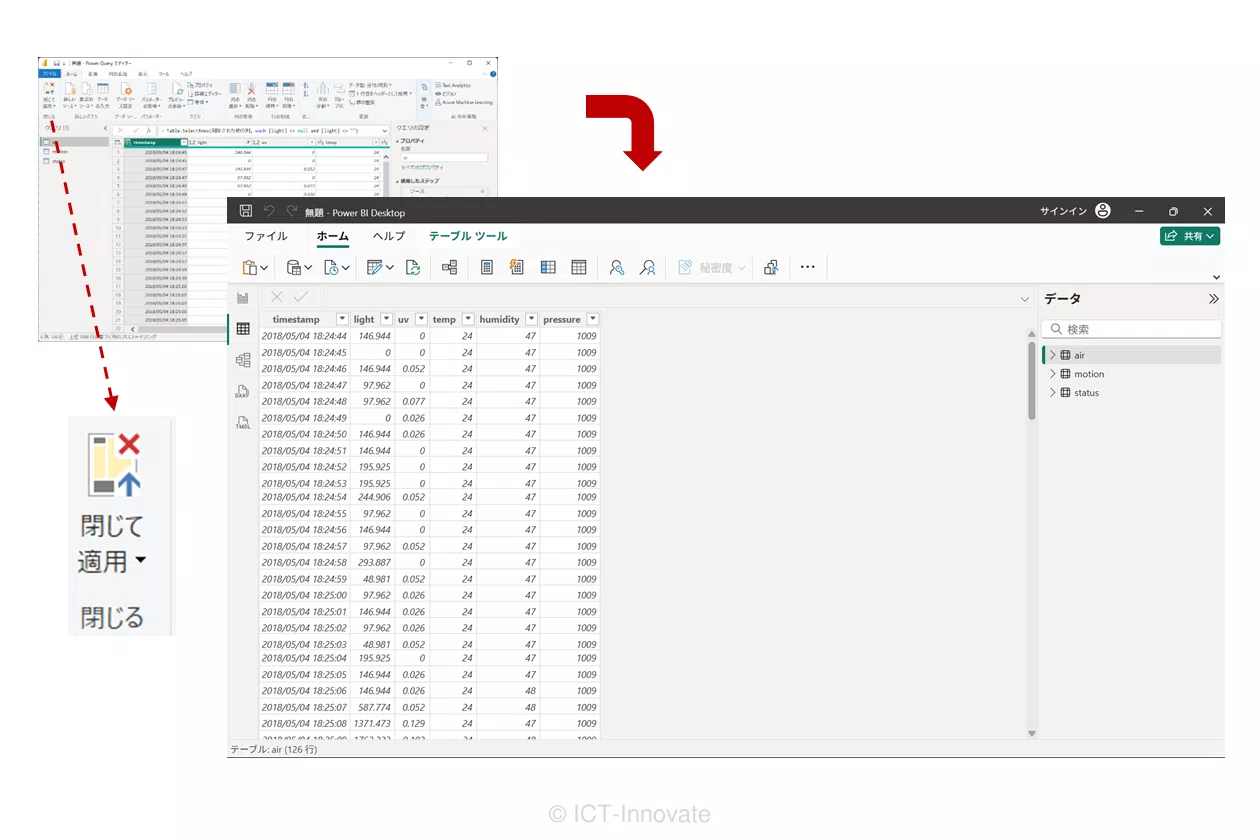Click Azure Machine Learning in Power Query ribbon
The image size is (1260, 840).
point(463,102)
